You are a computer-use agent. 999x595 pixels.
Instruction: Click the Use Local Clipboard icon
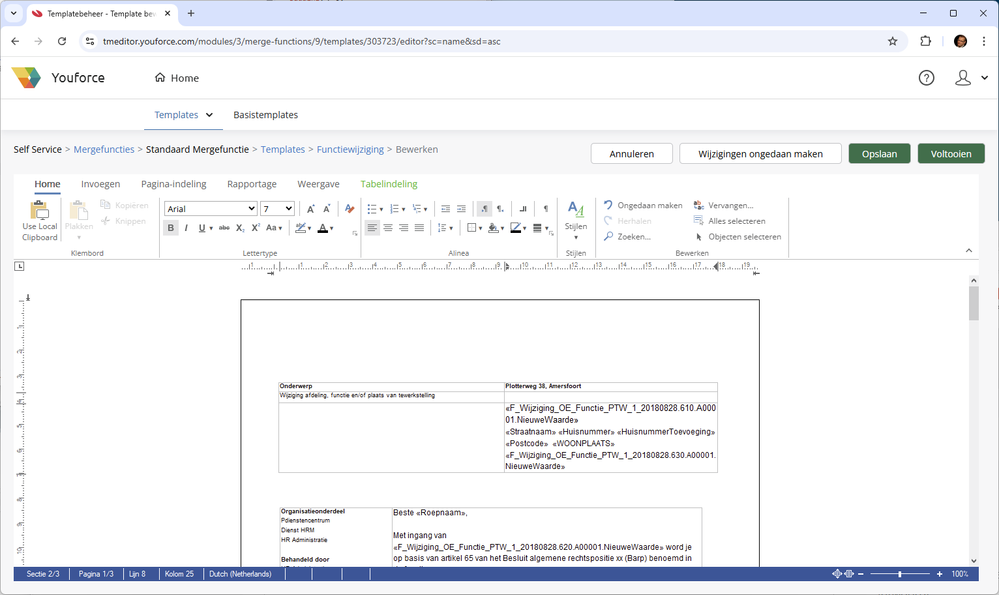coord(40,220)
